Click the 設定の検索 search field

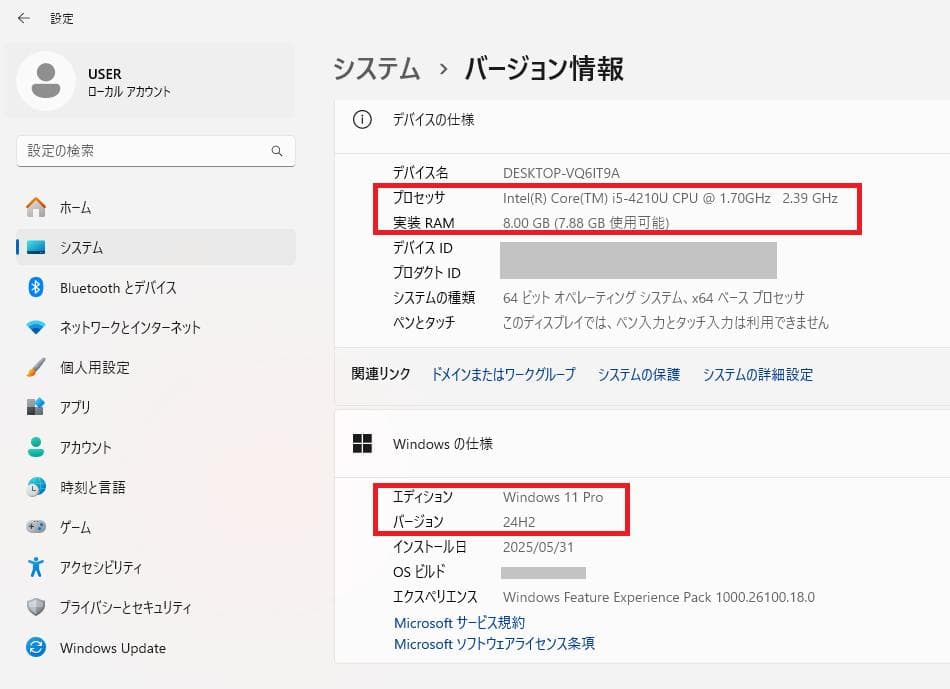pyautogui.click(x=156, y=151)
